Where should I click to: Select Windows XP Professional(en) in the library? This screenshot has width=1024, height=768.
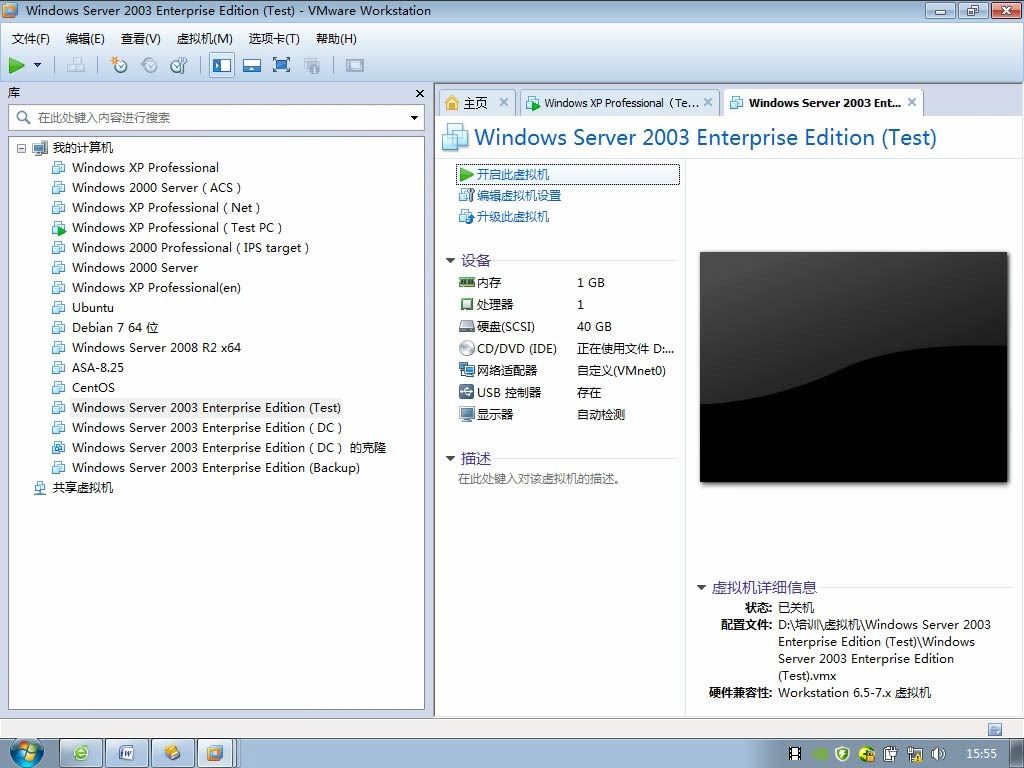156,288
